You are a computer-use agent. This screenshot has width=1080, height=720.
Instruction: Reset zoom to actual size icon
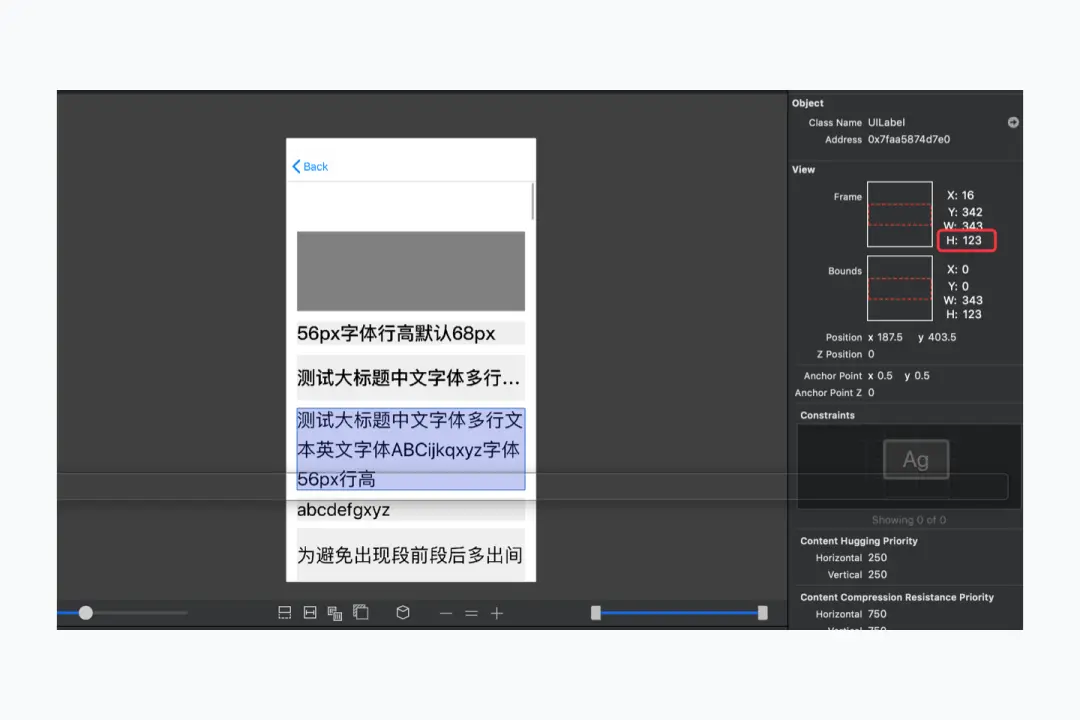(x=471, y=613)
